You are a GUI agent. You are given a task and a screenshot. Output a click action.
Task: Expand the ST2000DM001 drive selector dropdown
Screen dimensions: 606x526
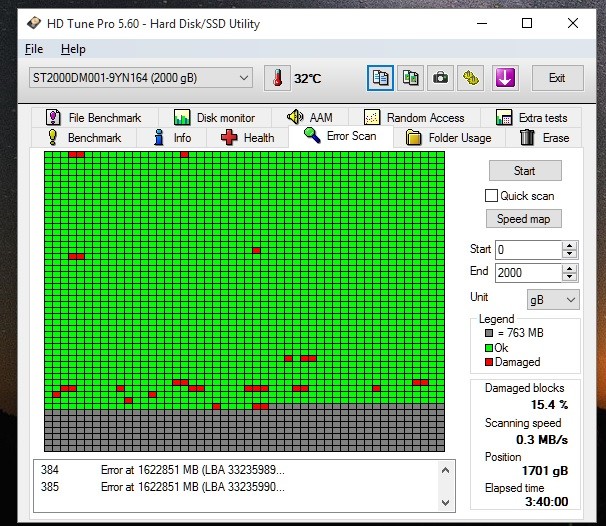244,78
